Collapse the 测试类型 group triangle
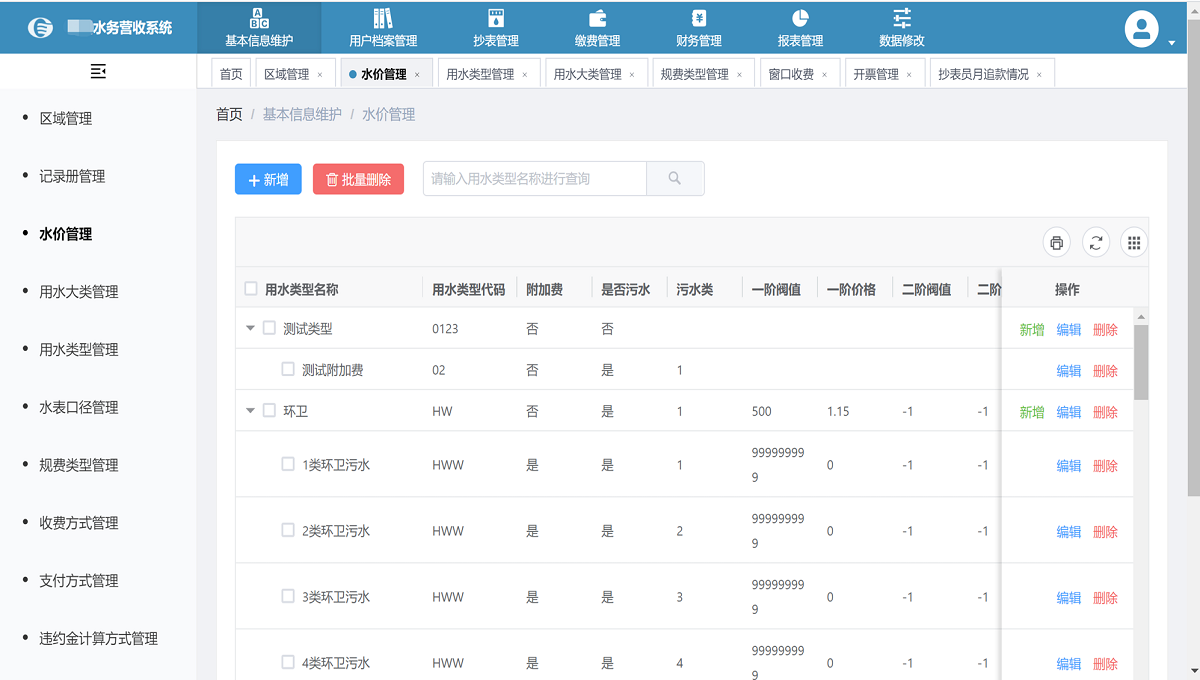Image resolution: width=1200 pixels, height=680 pixels. point(249,328)
